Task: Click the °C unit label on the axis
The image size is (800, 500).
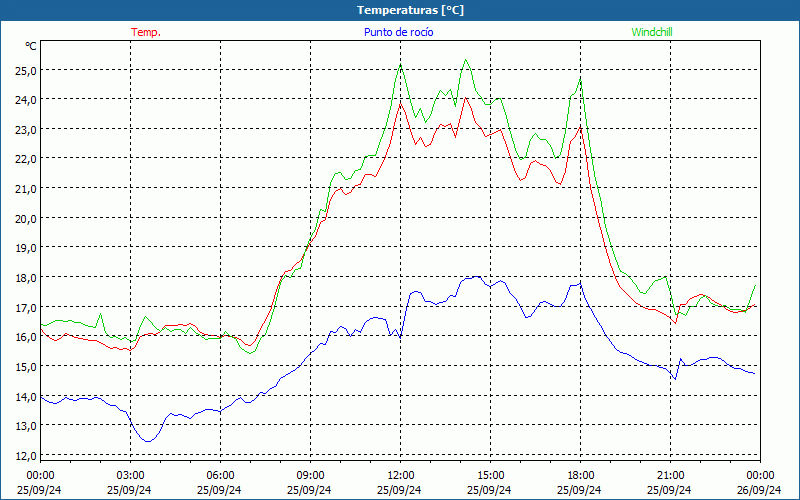Action: 31,46
